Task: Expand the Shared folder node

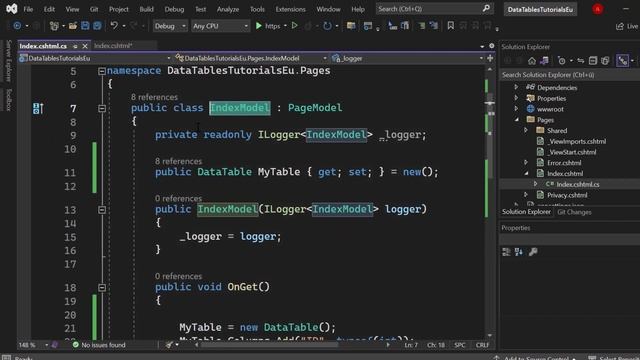Action: [526, 130]
